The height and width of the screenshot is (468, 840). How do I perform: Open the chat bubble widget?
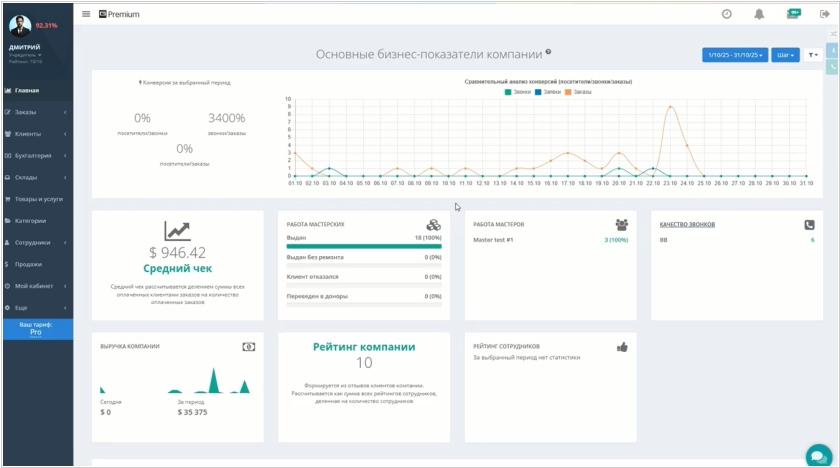tap(817, 454)
